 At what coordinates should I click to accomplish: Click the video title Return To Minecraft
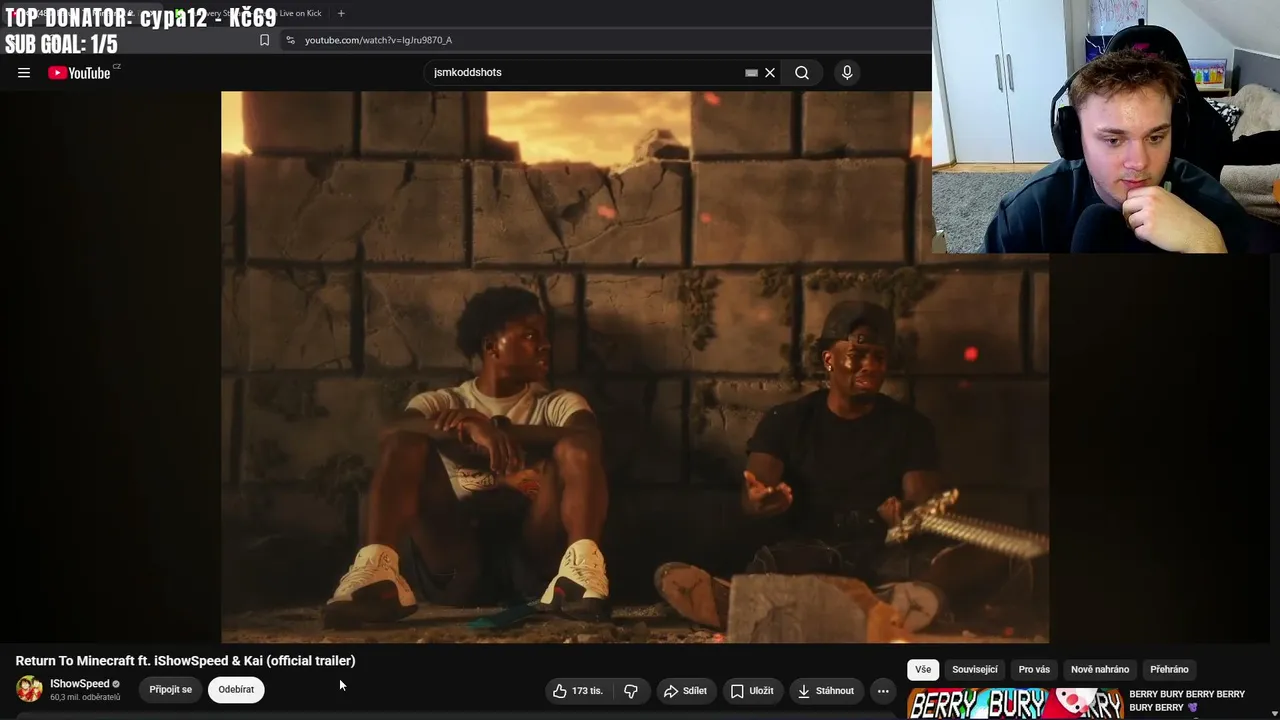click(185, 661)
